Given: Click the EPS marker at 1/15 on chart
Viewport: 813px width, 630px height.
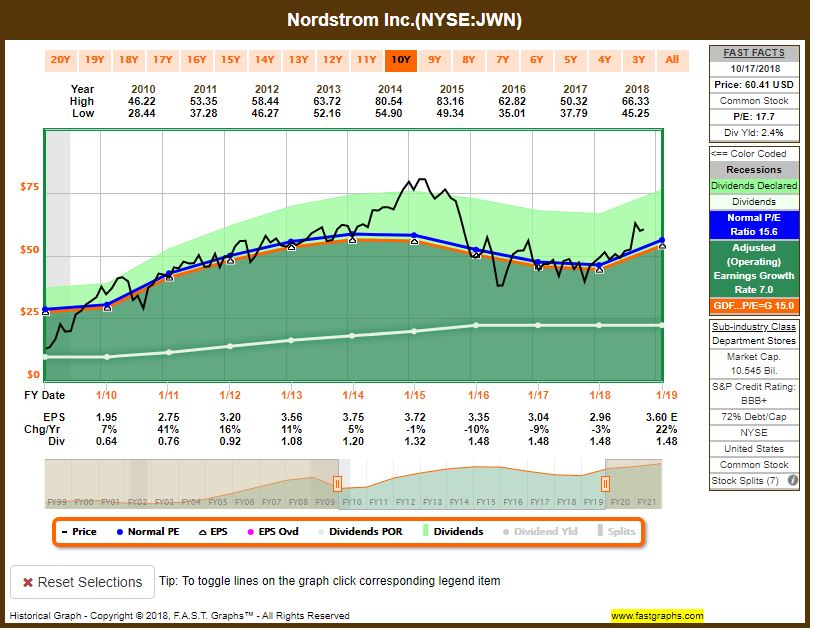Looking at the screenshot, I should (x=414, y=241).
